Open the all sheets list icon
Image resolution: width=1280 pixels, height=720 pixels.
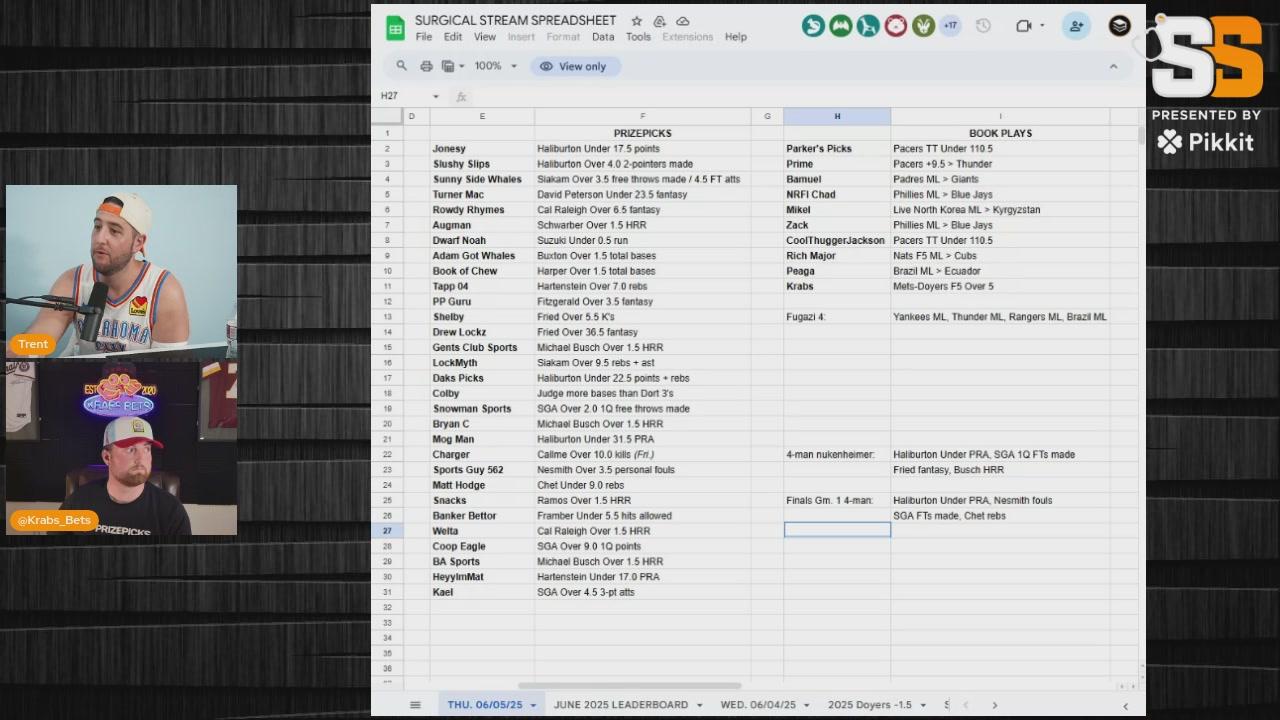(x=415, y=705)
